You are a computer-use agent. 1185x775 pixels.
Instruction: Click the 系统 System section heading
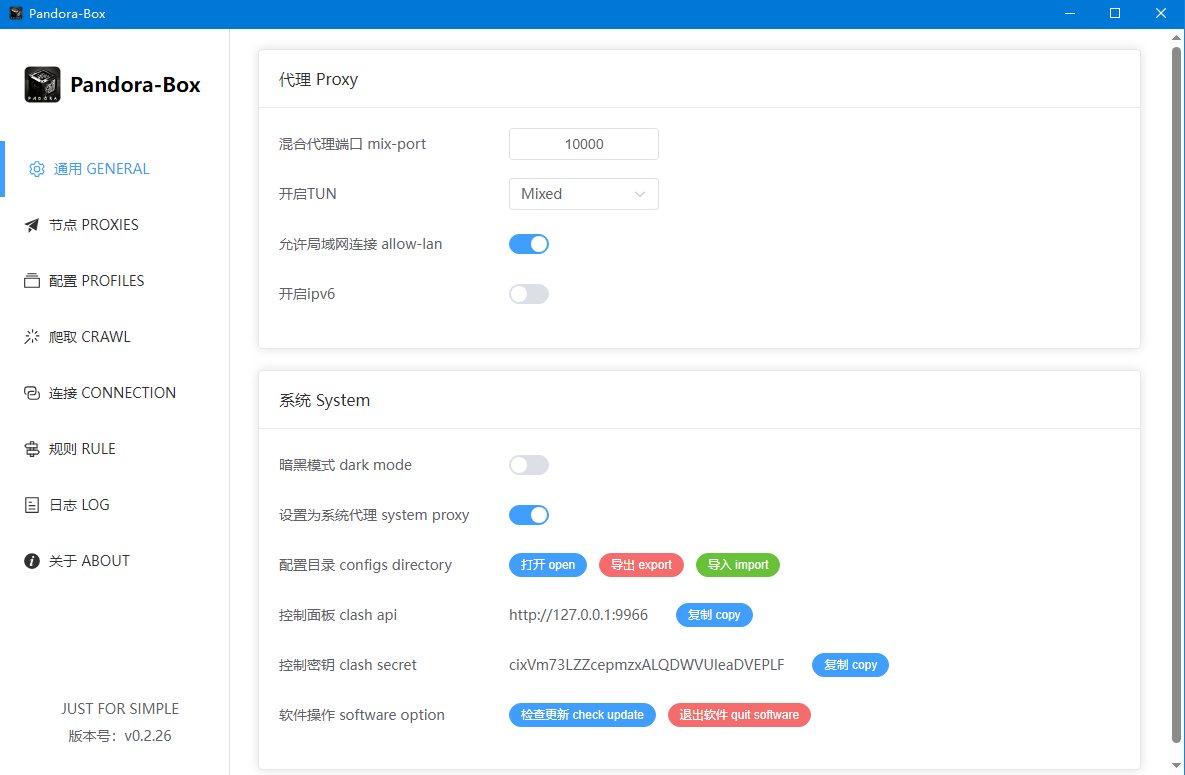(x=324, y=400)
